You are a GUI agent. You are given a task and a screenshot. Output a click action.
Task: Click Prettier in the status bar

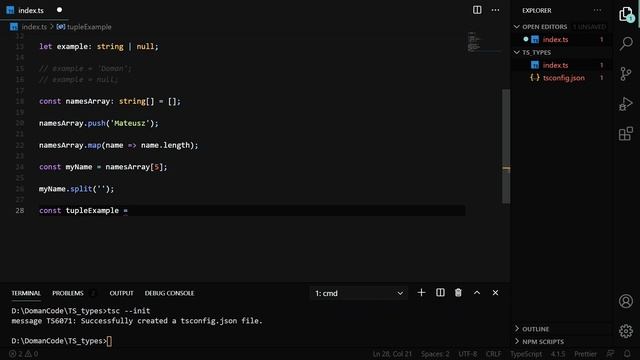point(585,354)
